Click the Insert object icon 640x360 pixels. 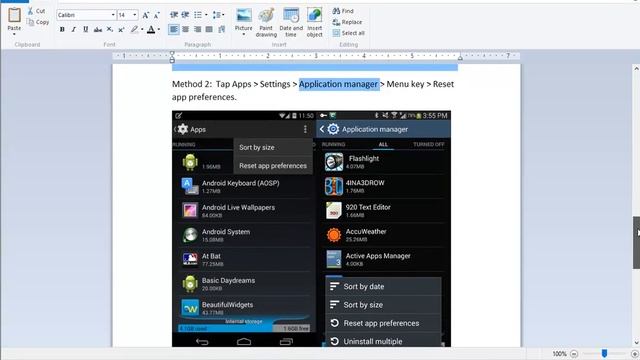315,15
